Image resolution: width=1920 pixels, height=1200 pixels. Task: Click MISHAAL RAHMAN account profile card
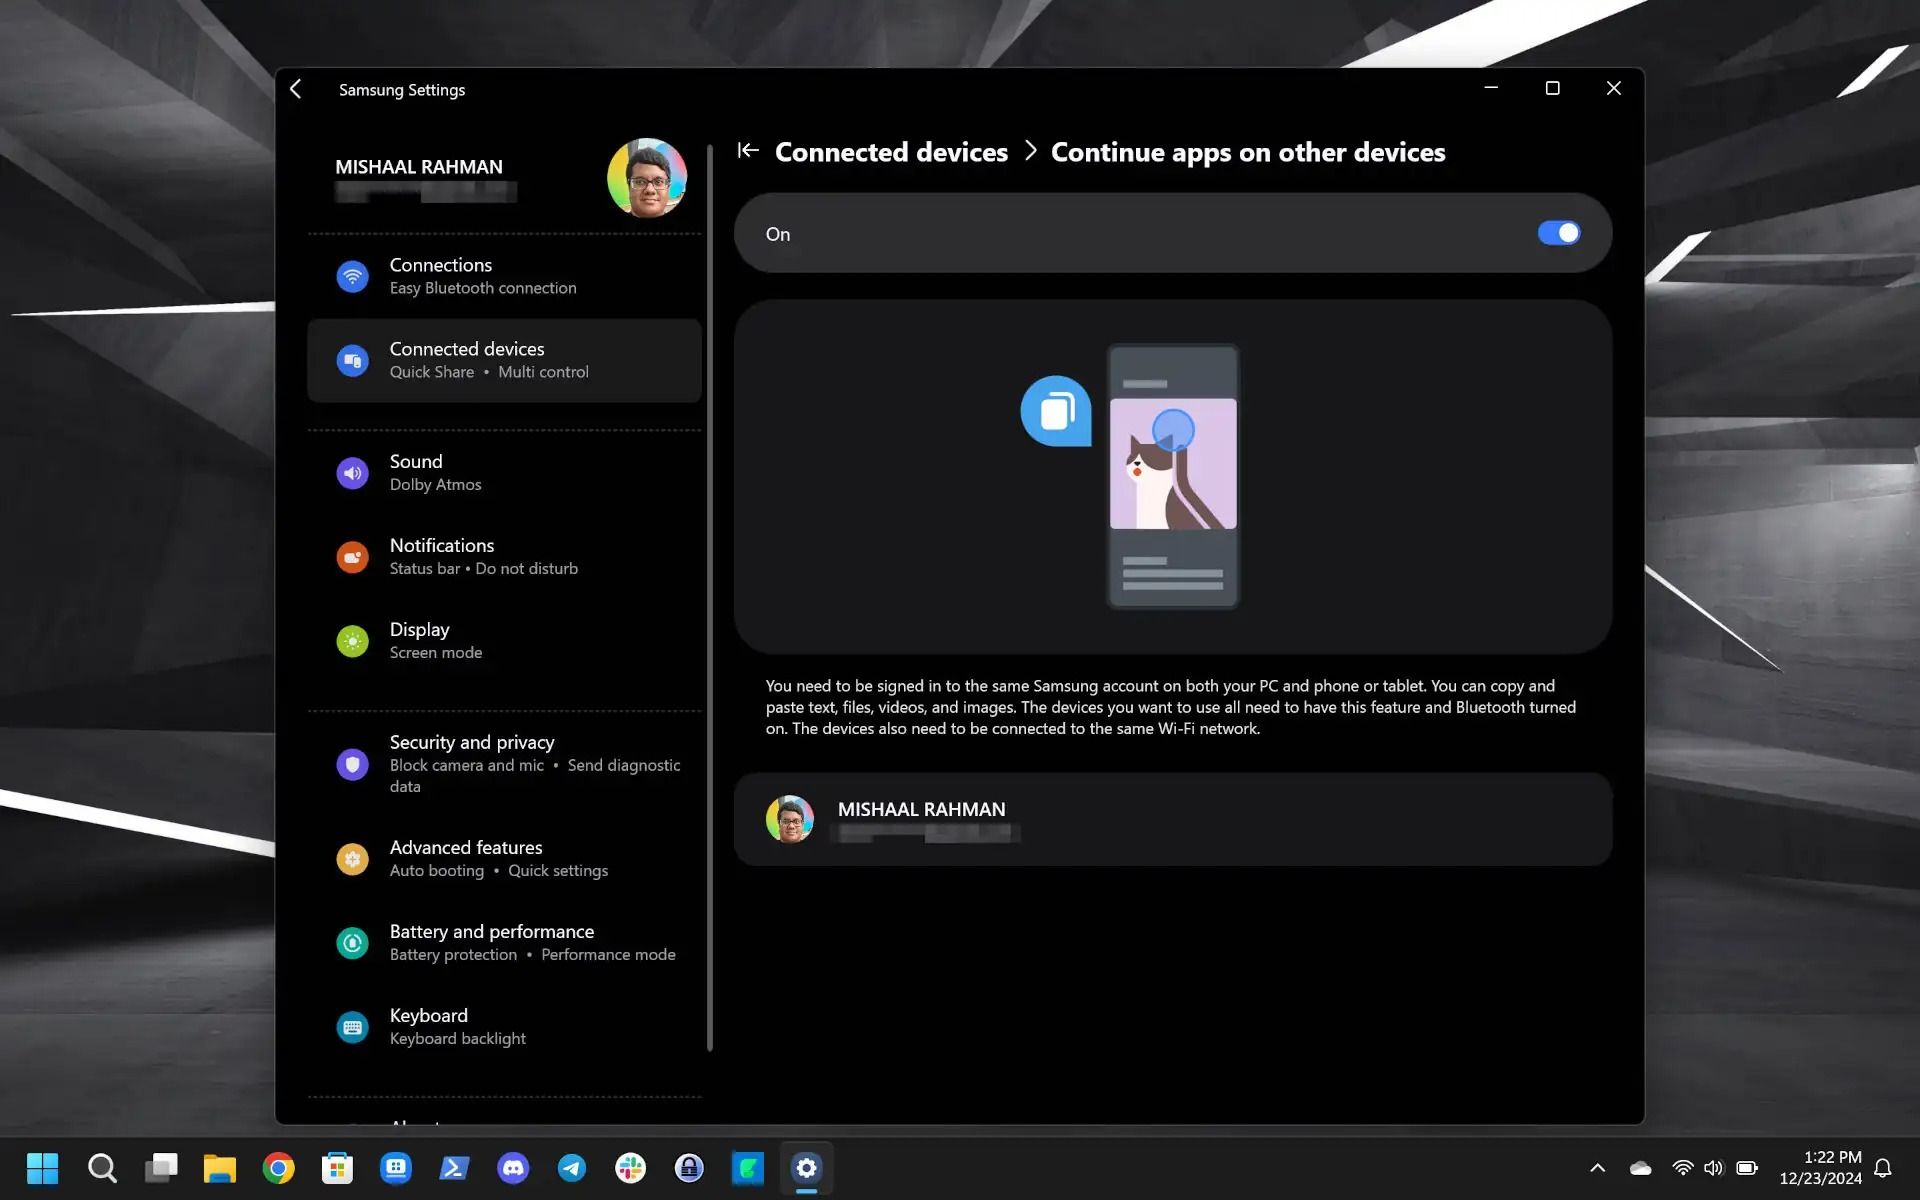[x=1172, y=817]
